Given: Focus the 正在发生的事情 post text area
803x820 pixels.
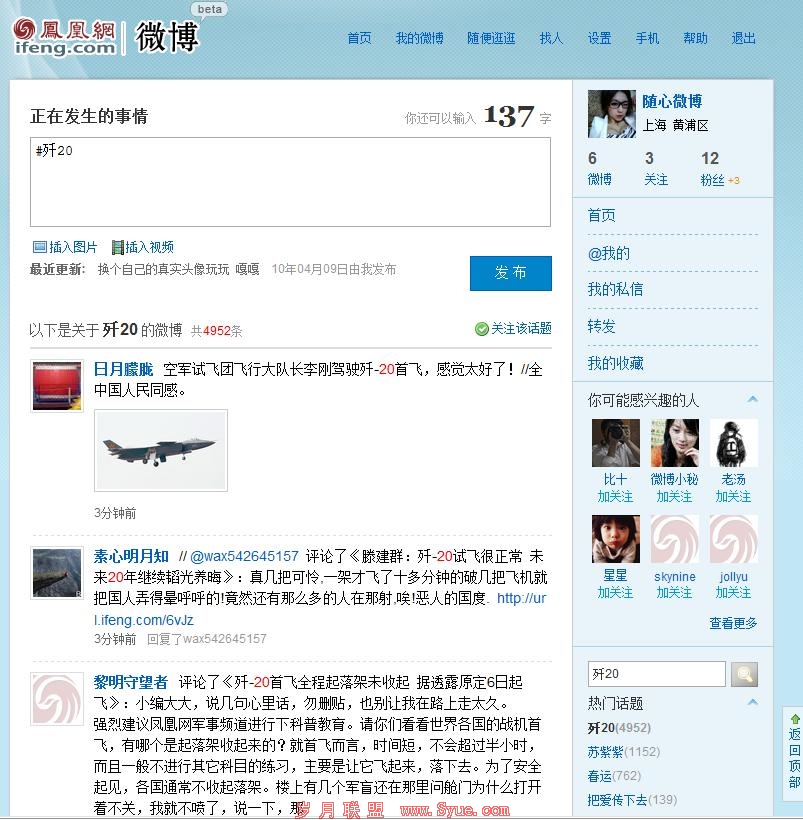Looking at the screenshot, I should tap(290, 182).
